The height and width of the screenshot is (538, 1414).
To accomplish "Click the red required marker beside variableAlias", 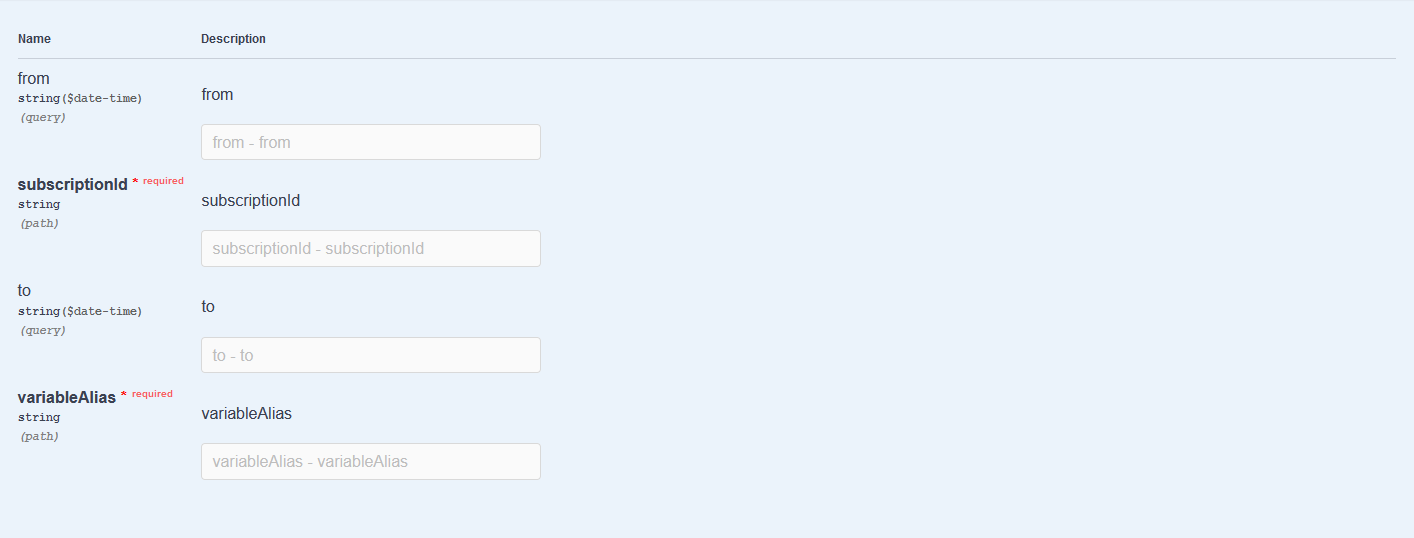I will (151, 394).
